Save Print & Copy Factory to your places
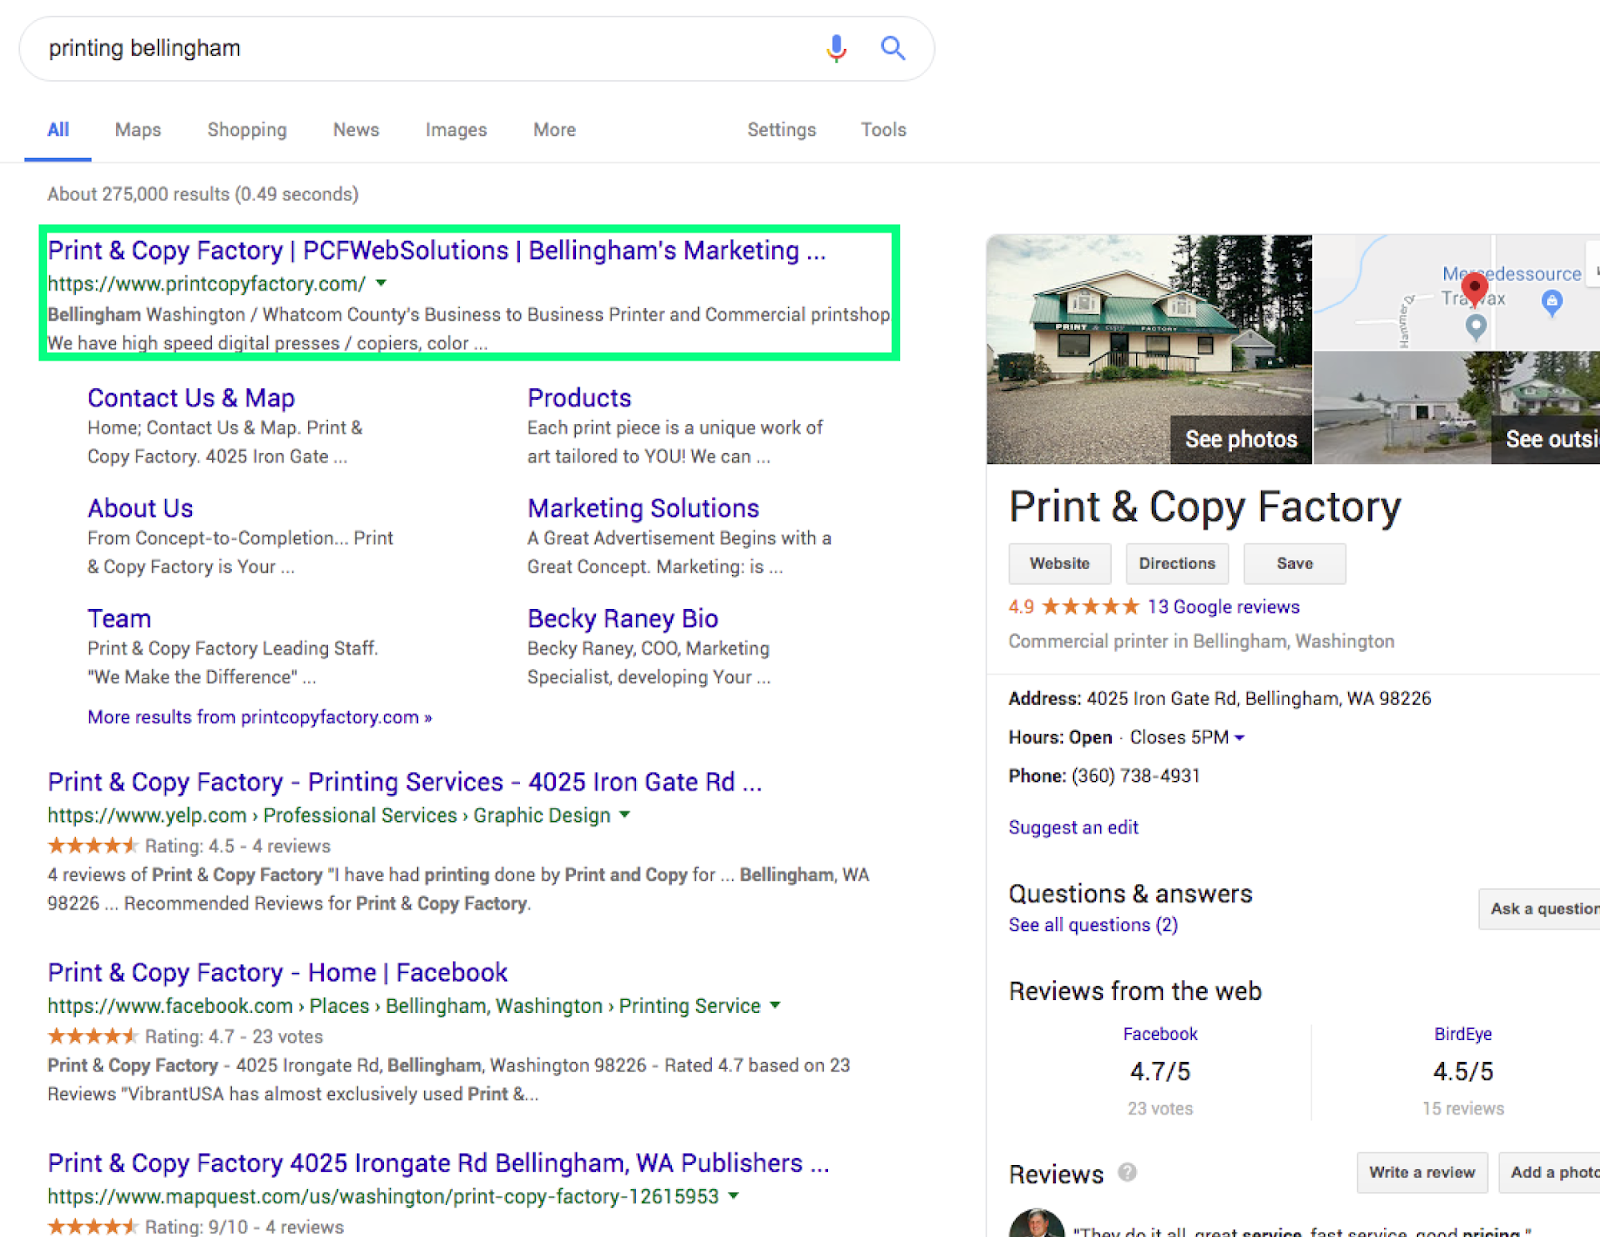 coord(1295,564)
